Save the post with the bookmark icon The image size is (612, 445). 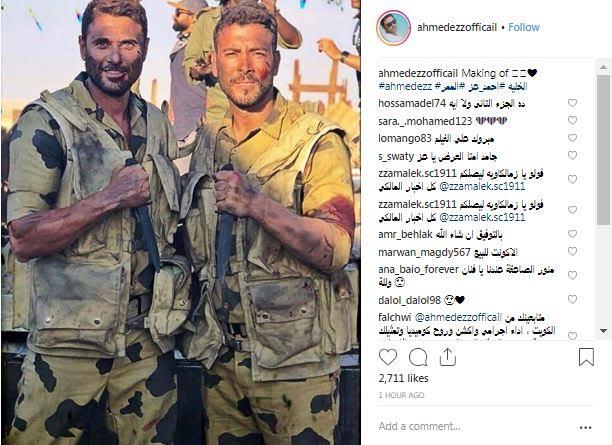(586, 357)
